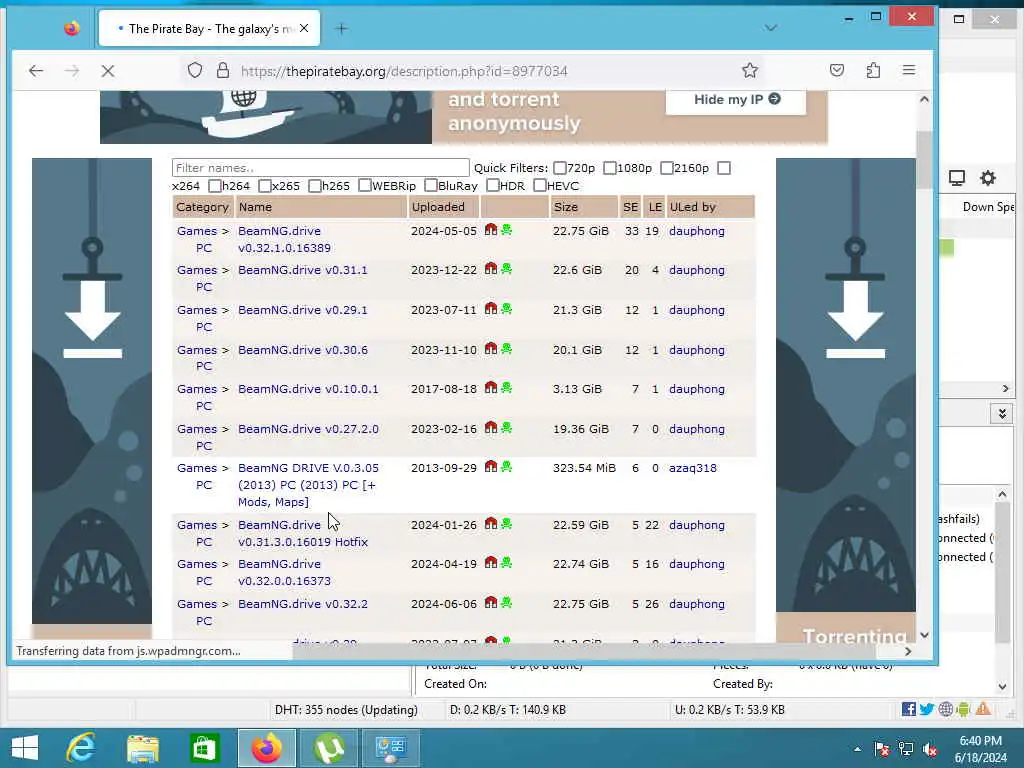The height and width of the screenshot is (768, 1024).
Task: Expand uTorrent's double-chevron panel toggle
Action: (1001, 413)
